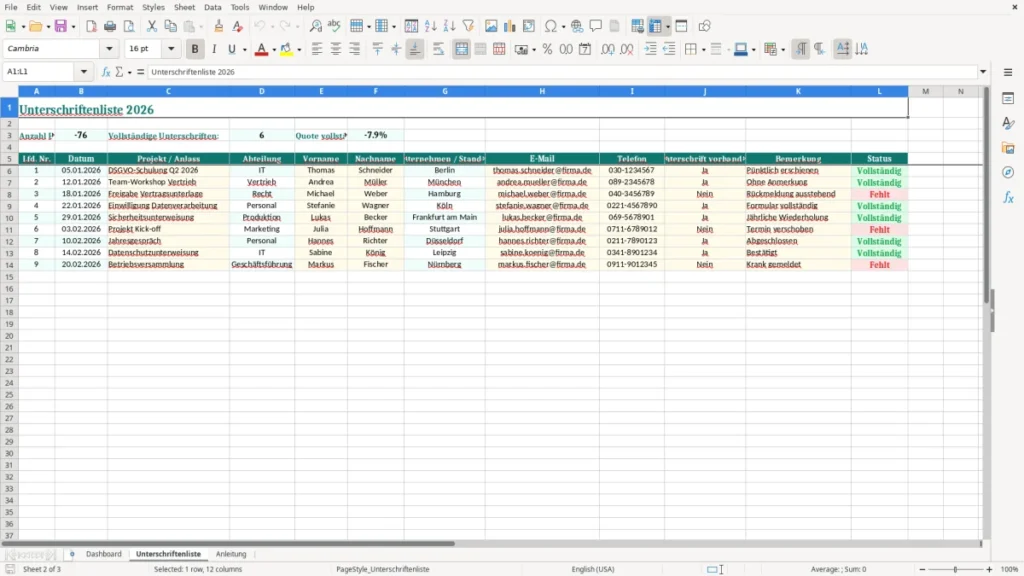Click the horizontal scrollbar
This screenshot has width=1024, height=576.
227,543
